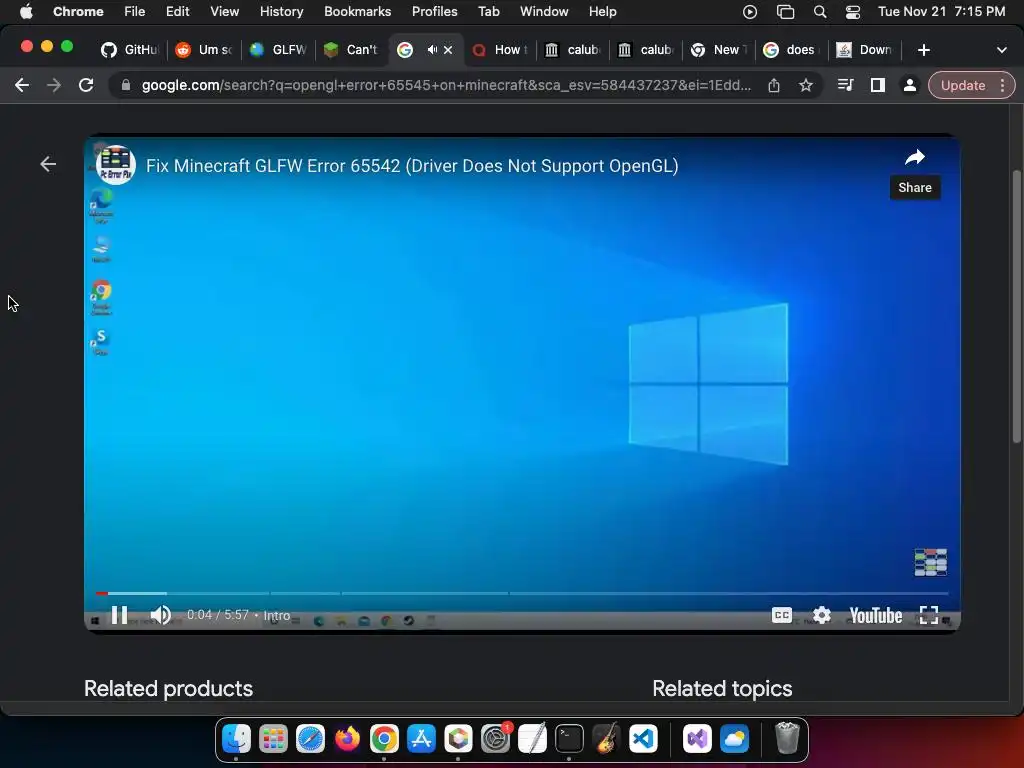
Task: Click Chrome forward navigation button
Action: [54, 85]
